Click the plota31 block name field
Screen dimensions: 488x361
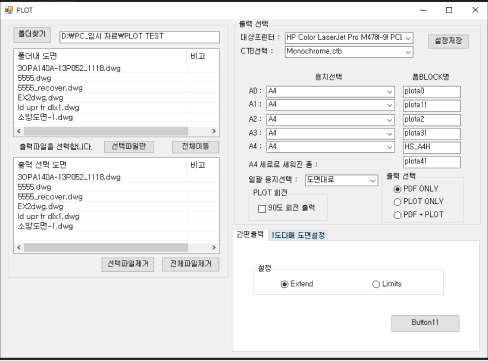tap(432, 134)
